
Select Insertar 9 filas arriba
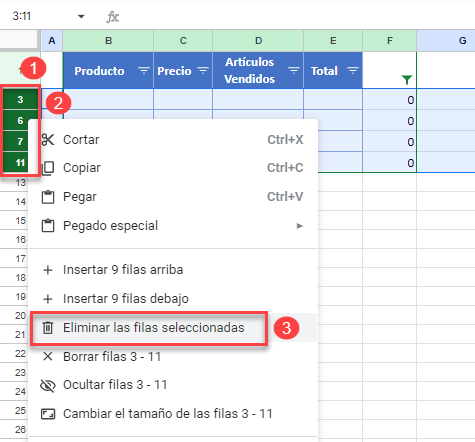[173, 270]
